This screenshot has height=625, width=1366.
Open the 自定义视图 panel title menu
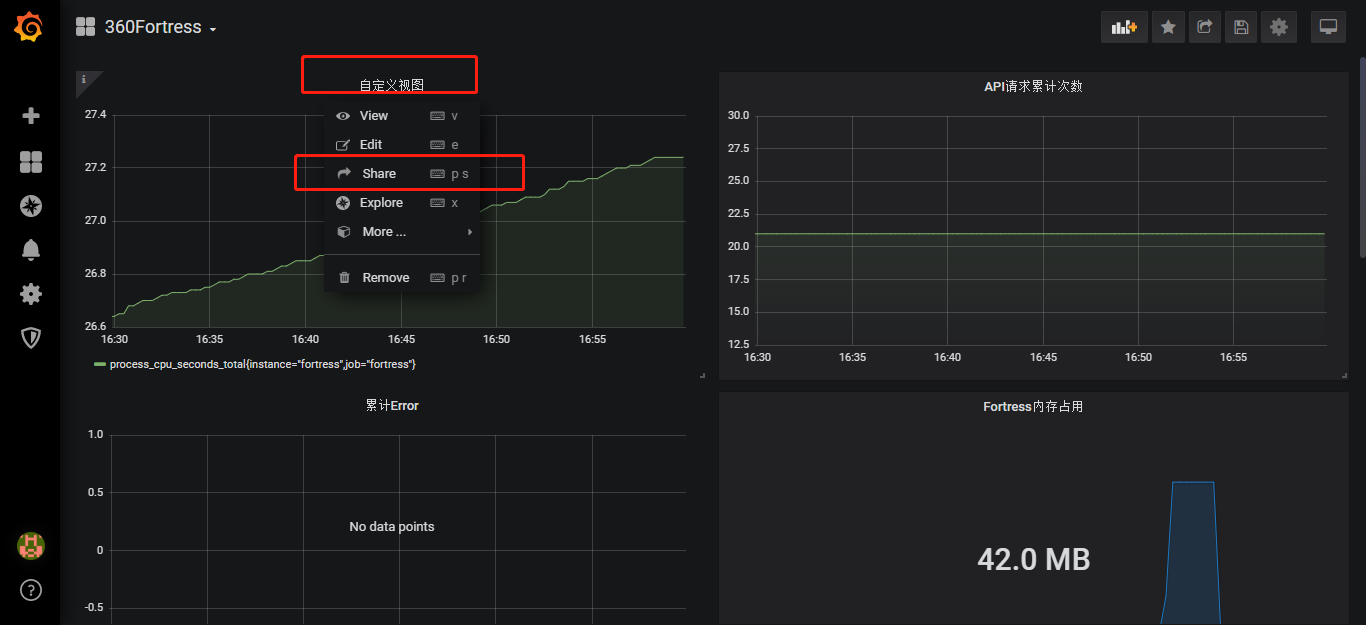pyautogui.click(x=392, y=86)
